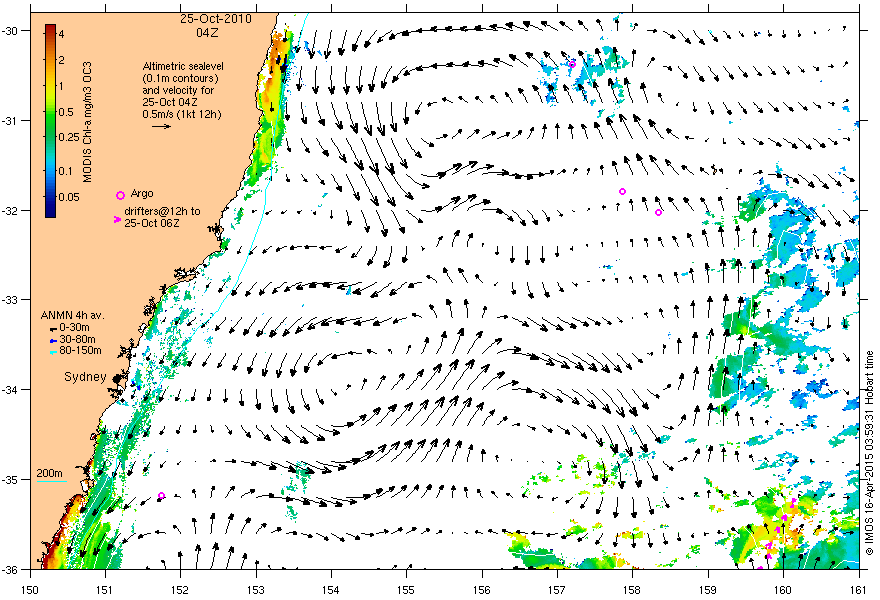Click the colorbar near the dark blue 0.05 level
The height and width of the screenshot is (600, 880).
pos(50,197)
